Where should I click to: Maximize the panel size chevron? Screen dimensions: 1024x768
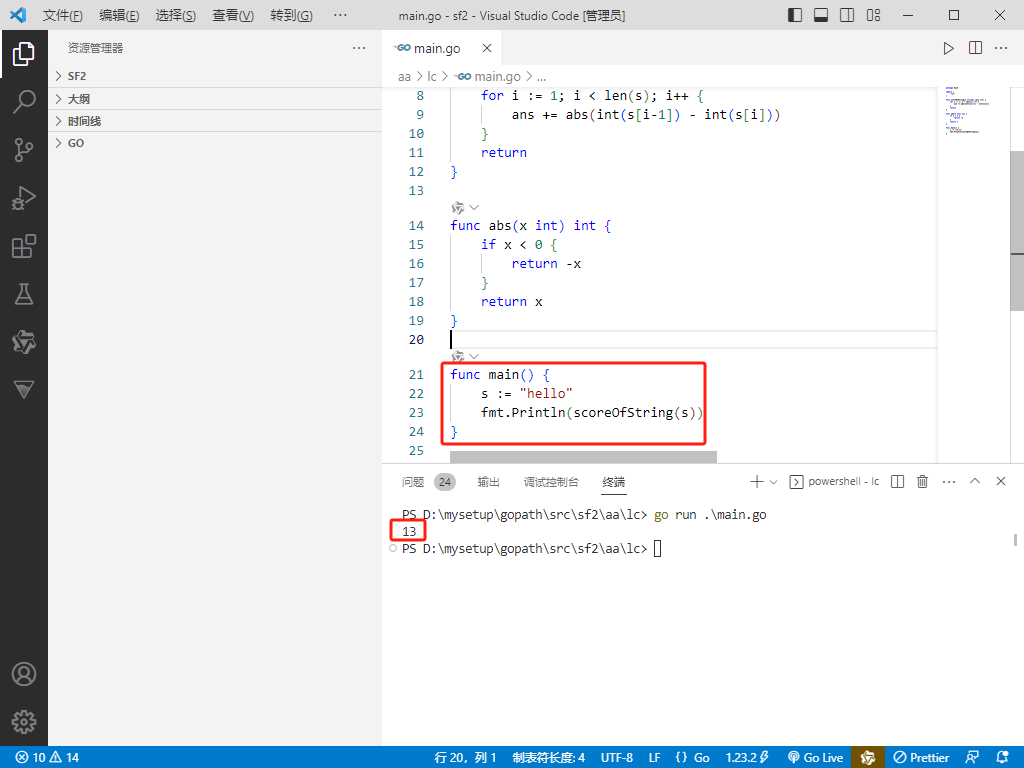pos(975,481)
